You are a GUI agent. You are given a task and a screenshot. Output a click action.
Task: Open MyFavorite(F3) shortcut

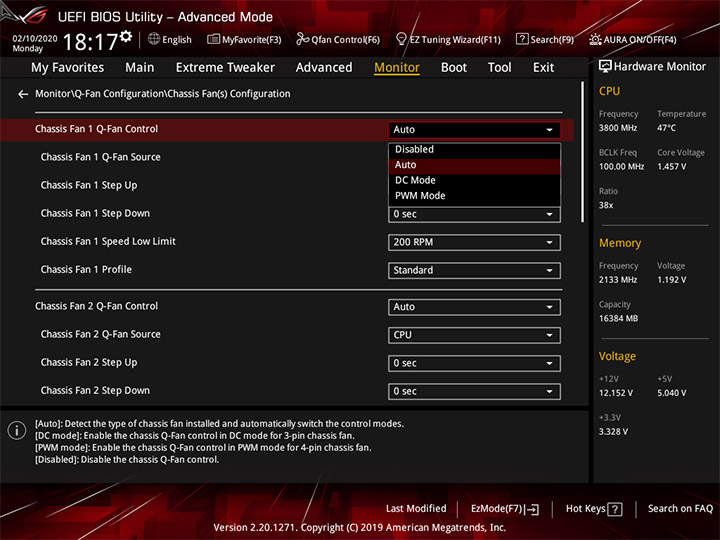click(244, 39)
